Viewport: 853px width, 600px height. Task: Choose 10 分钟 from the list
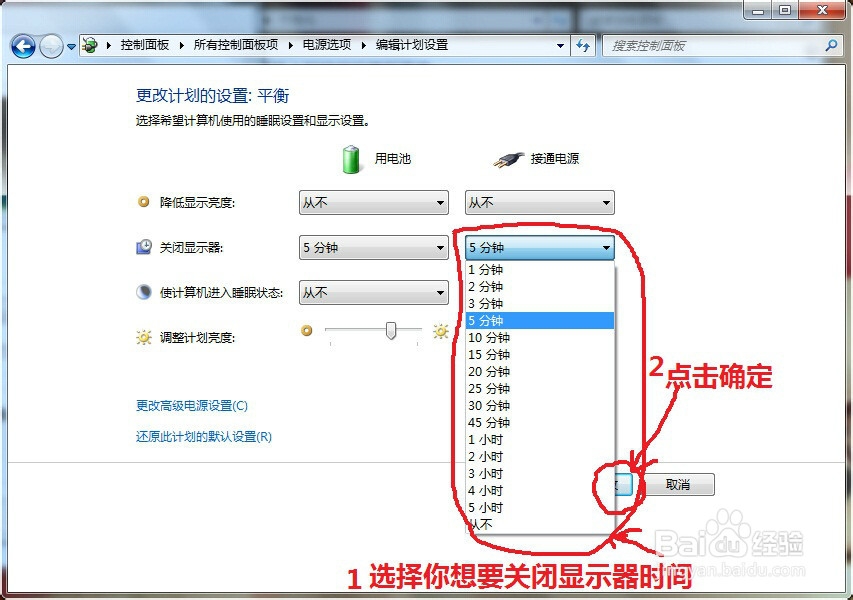coord(540,338)
